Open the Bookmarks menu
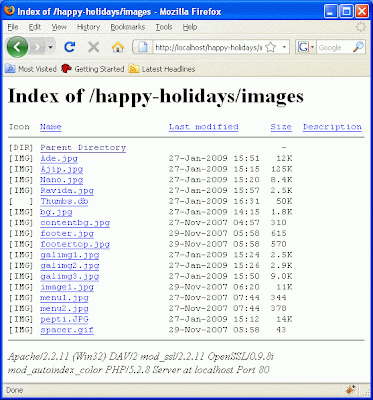This screenshot has height=400, width=373. click(128, 27)
